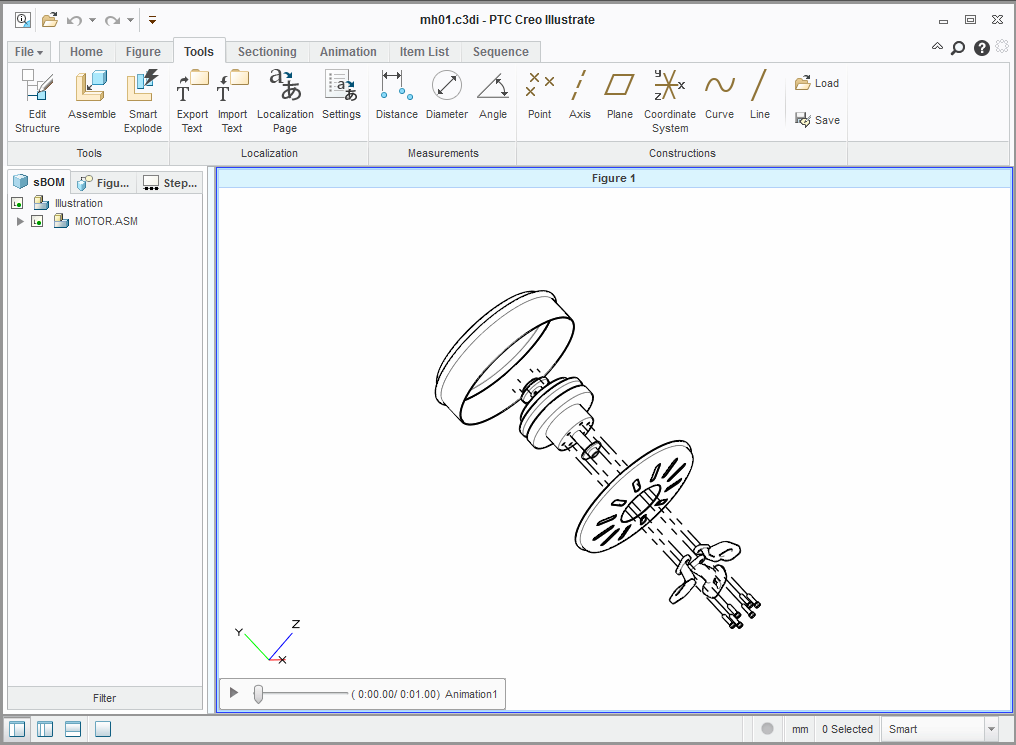The width and height of the screenshot is (1016, 745).
Task: Activate the Angle measurement tool
Action: coord(492,95)
